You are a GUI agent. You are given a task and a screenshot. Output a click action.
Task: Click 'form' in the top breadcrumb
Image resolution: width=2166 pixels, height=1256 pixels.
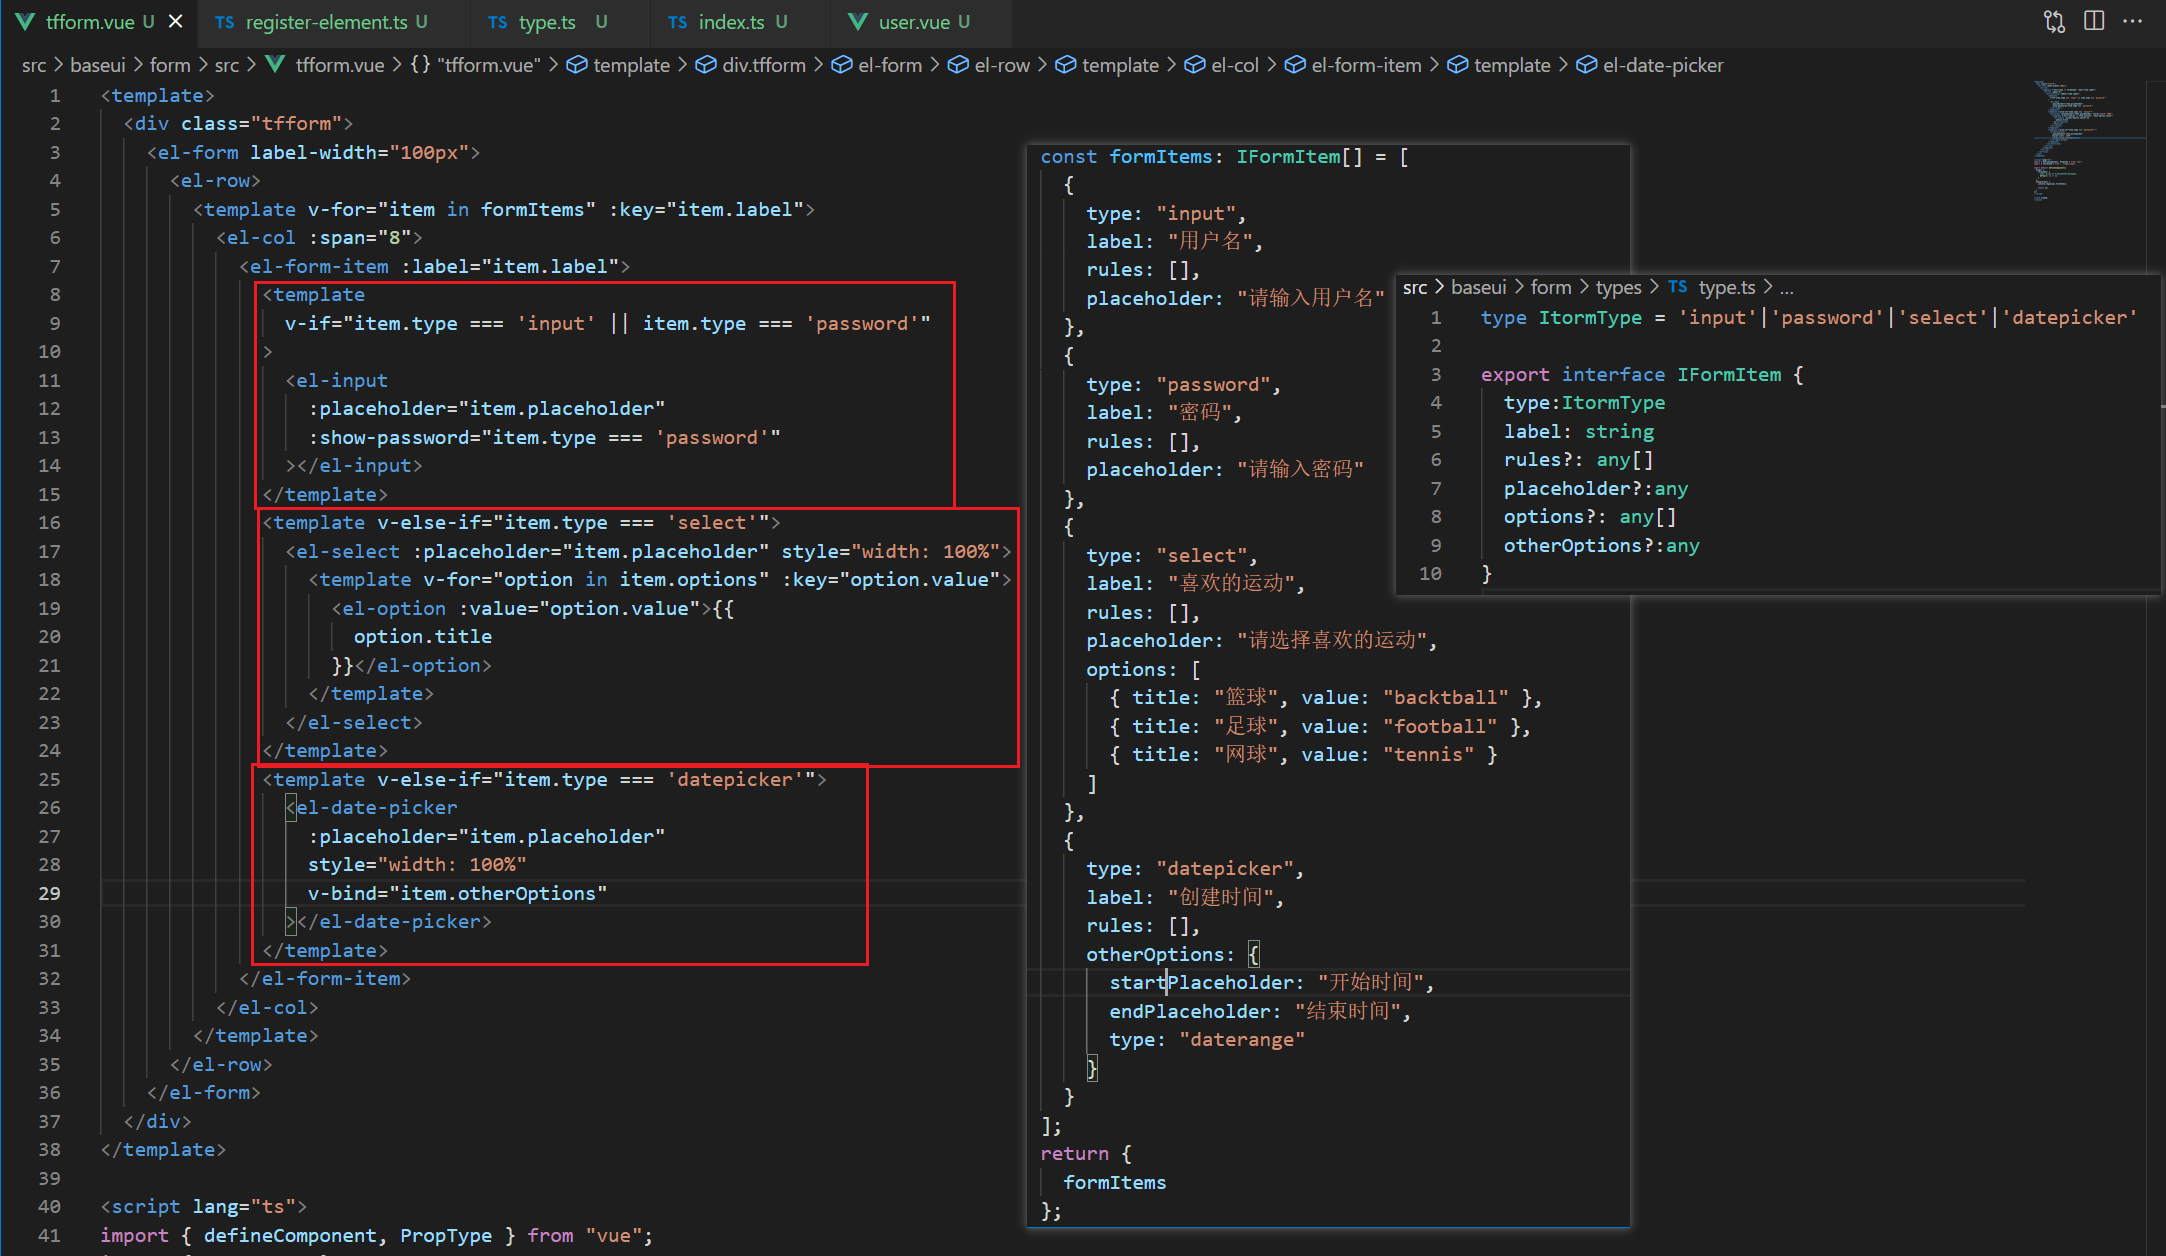coord(170,65)
